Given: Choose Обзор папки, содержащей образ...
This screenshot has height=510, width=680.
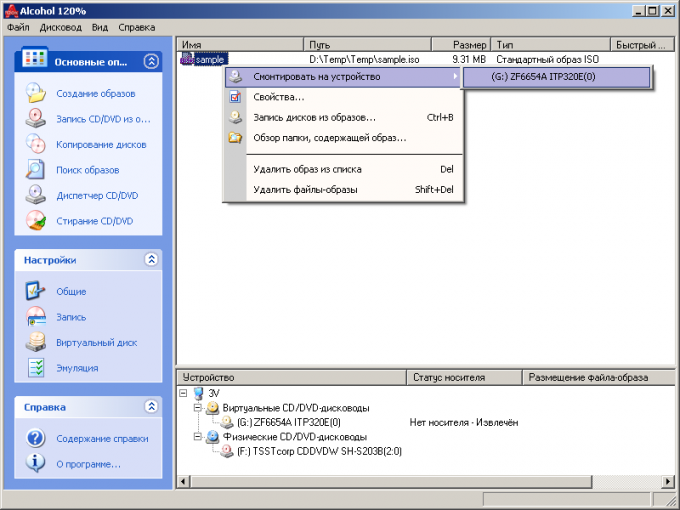Looking at the screenshot, I should click(x=343, y=138).
